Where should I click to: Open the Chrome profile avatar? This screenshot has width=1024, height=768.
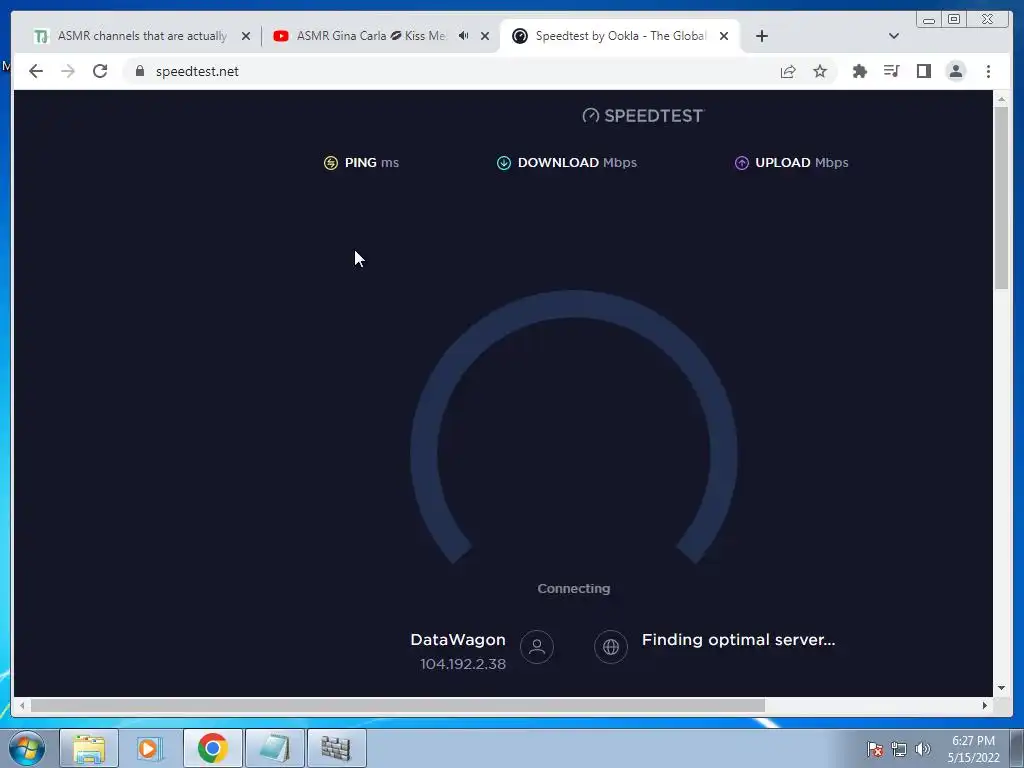[x=955, y=71]
